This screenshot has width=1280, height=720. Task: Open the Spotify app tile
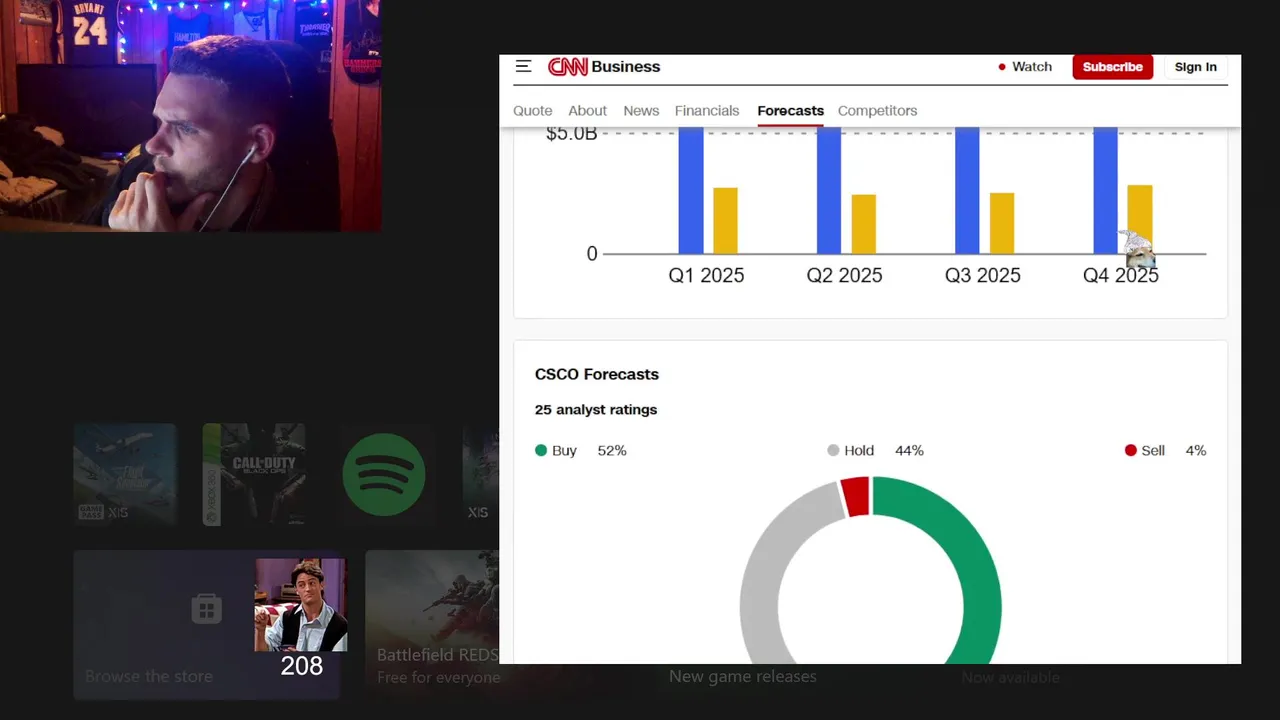tap(384, 474)
